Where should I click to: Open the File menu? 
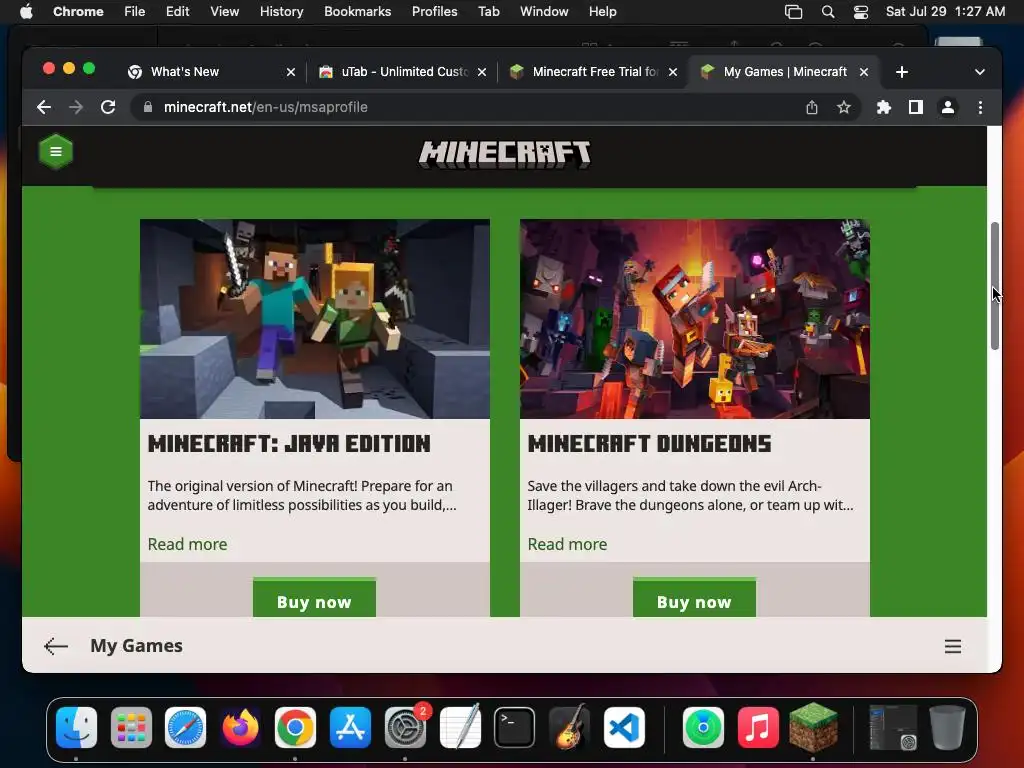point(135,12)
